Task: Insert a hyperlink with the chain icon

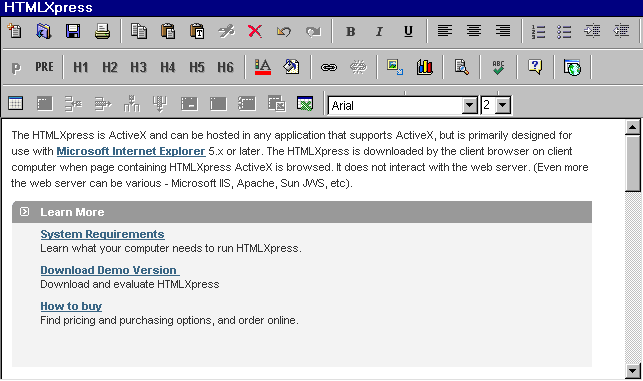Action: click(x=328, y=67)
